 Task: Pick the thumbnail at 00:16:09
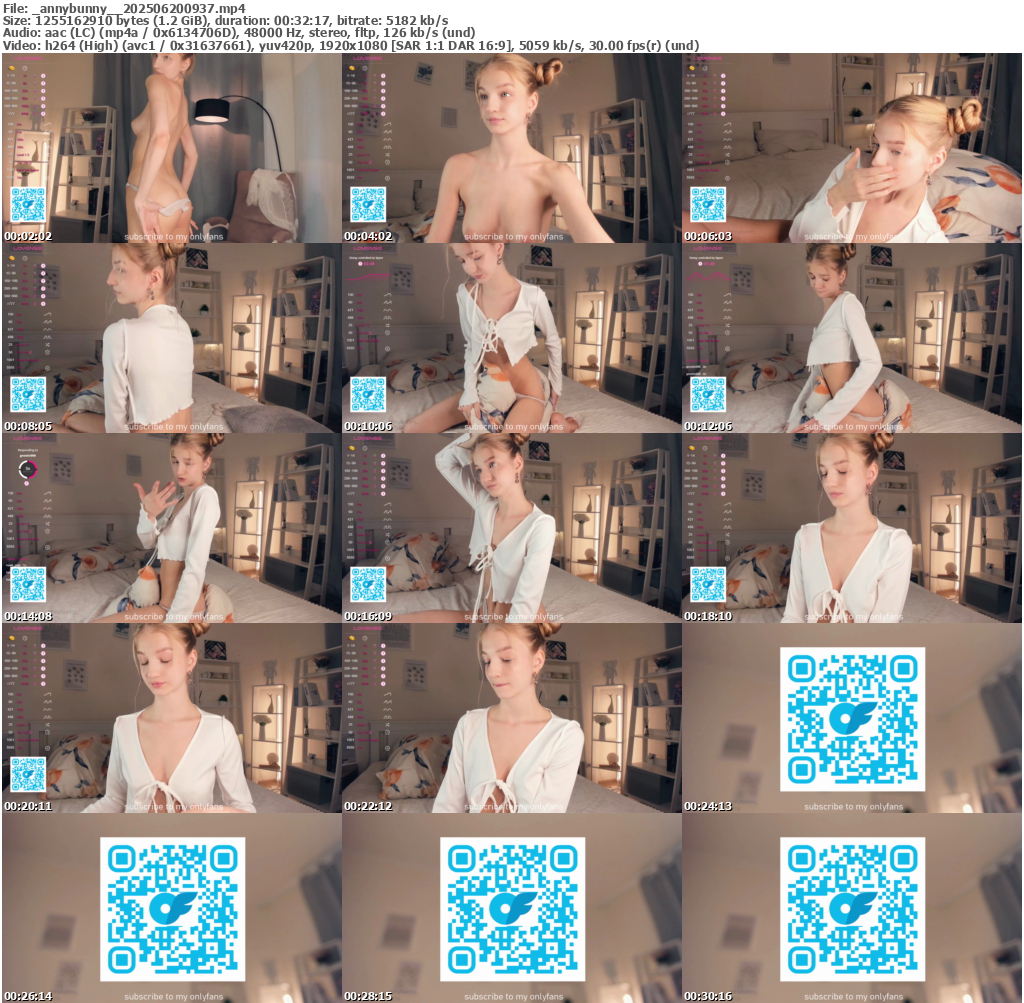click(x=511, y=528)
